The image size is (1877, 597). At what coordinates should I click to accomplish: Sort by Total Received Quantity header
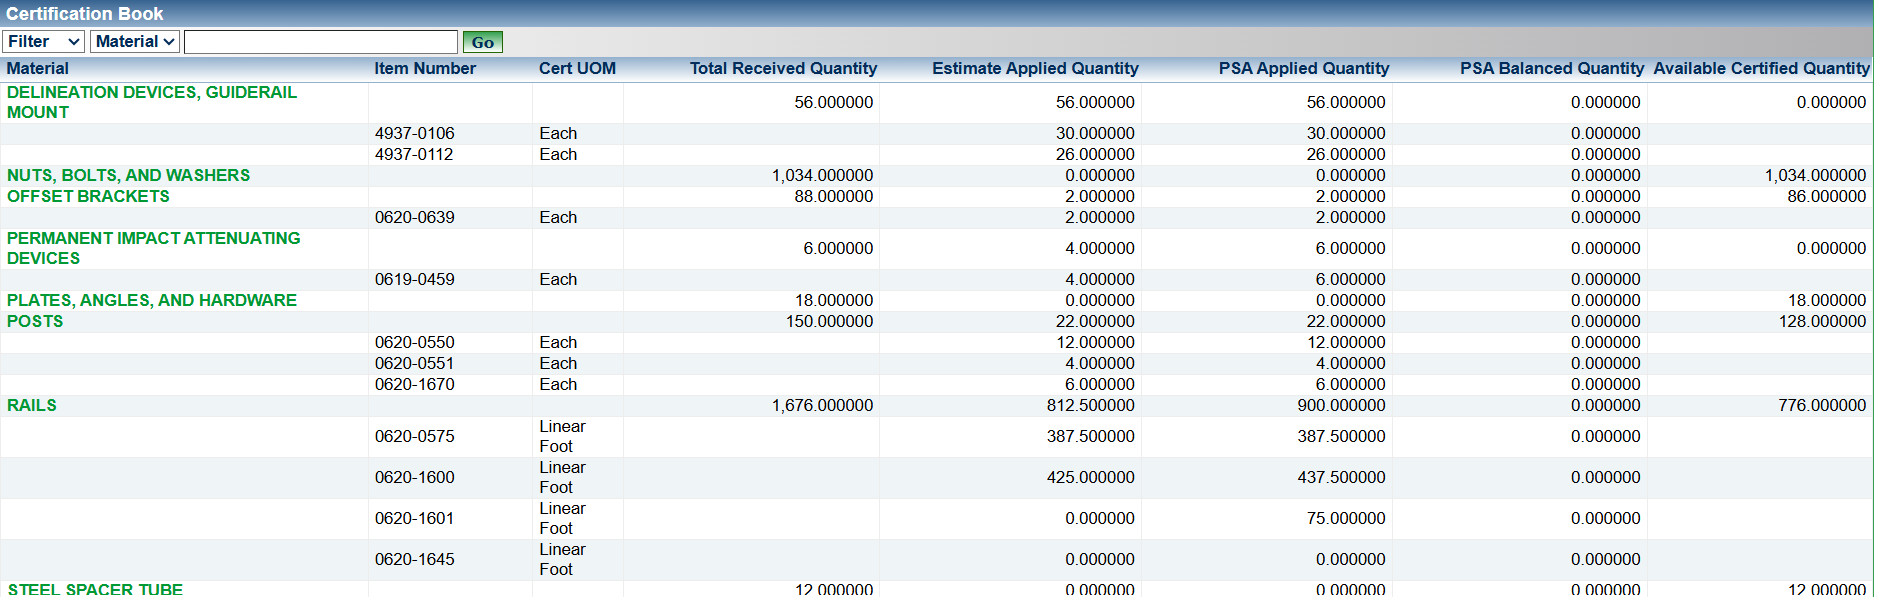point(783,68)
